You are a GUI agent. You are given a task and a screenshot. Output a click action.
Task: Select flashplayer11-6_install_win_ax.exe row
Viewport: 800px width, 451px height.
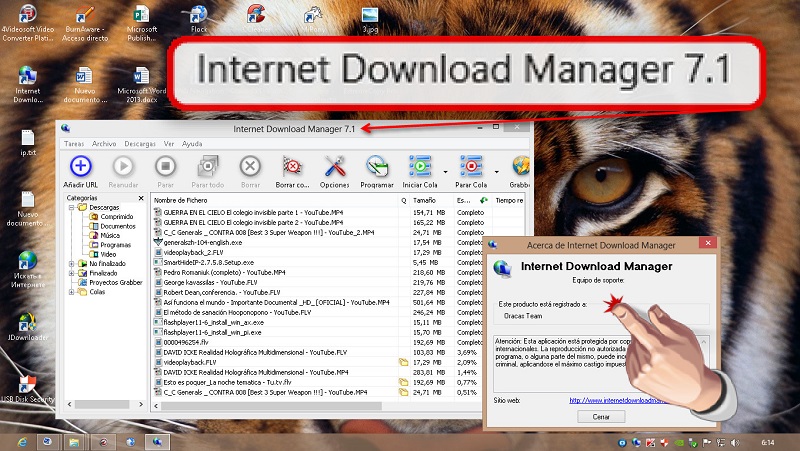coord(213,322)
